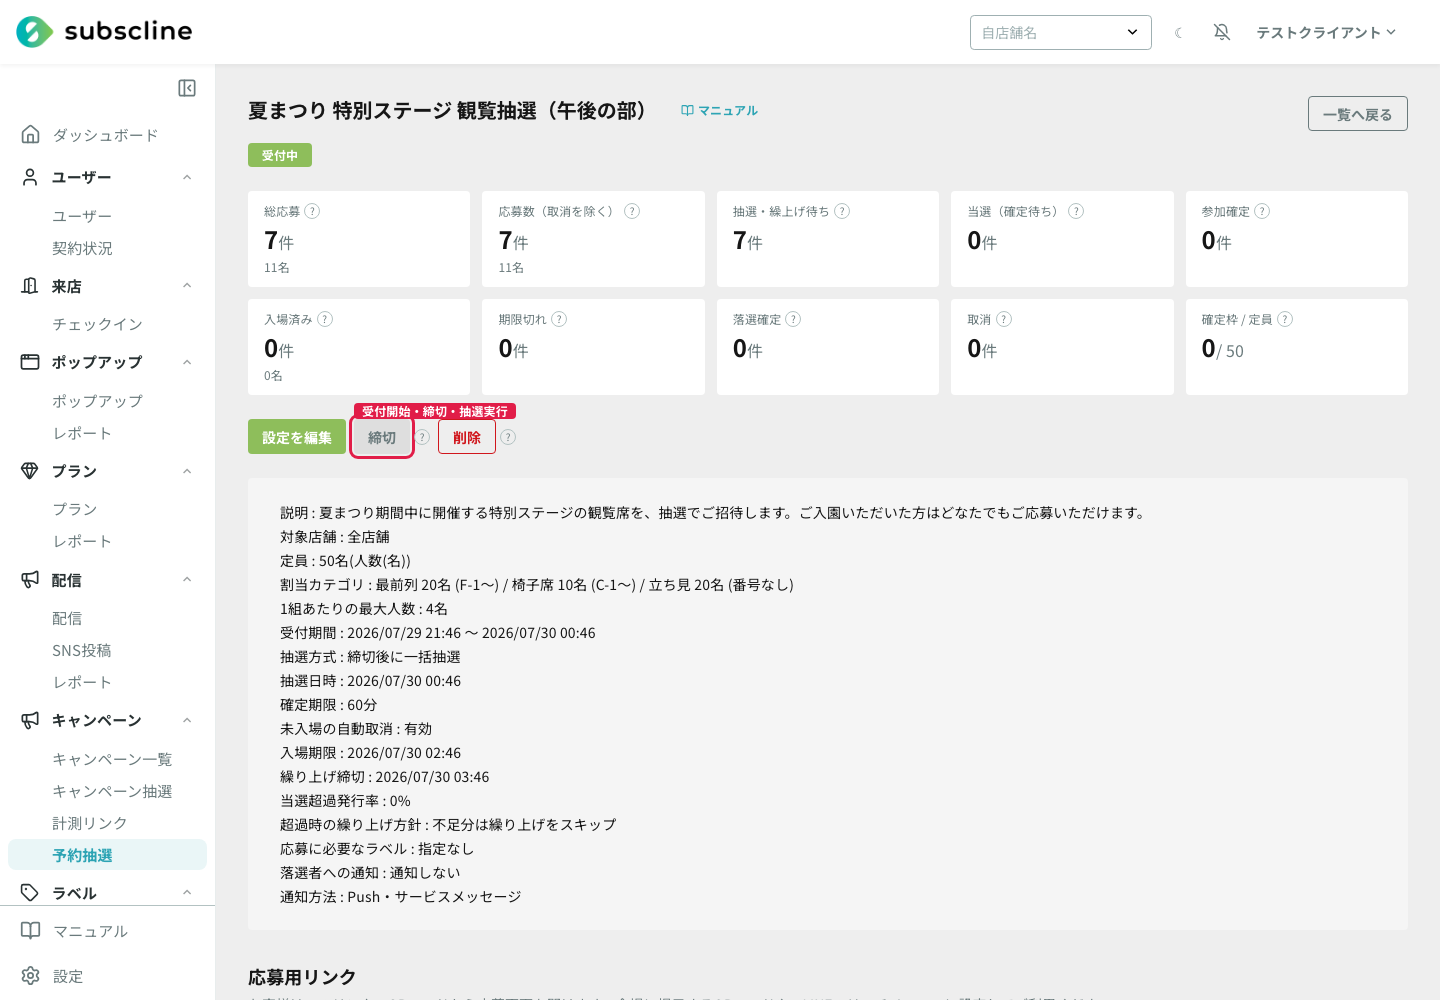Click the subscline logo icon
This screenshot has height=1000, width=1440.
pyautogui.click(x=34, y=32)
